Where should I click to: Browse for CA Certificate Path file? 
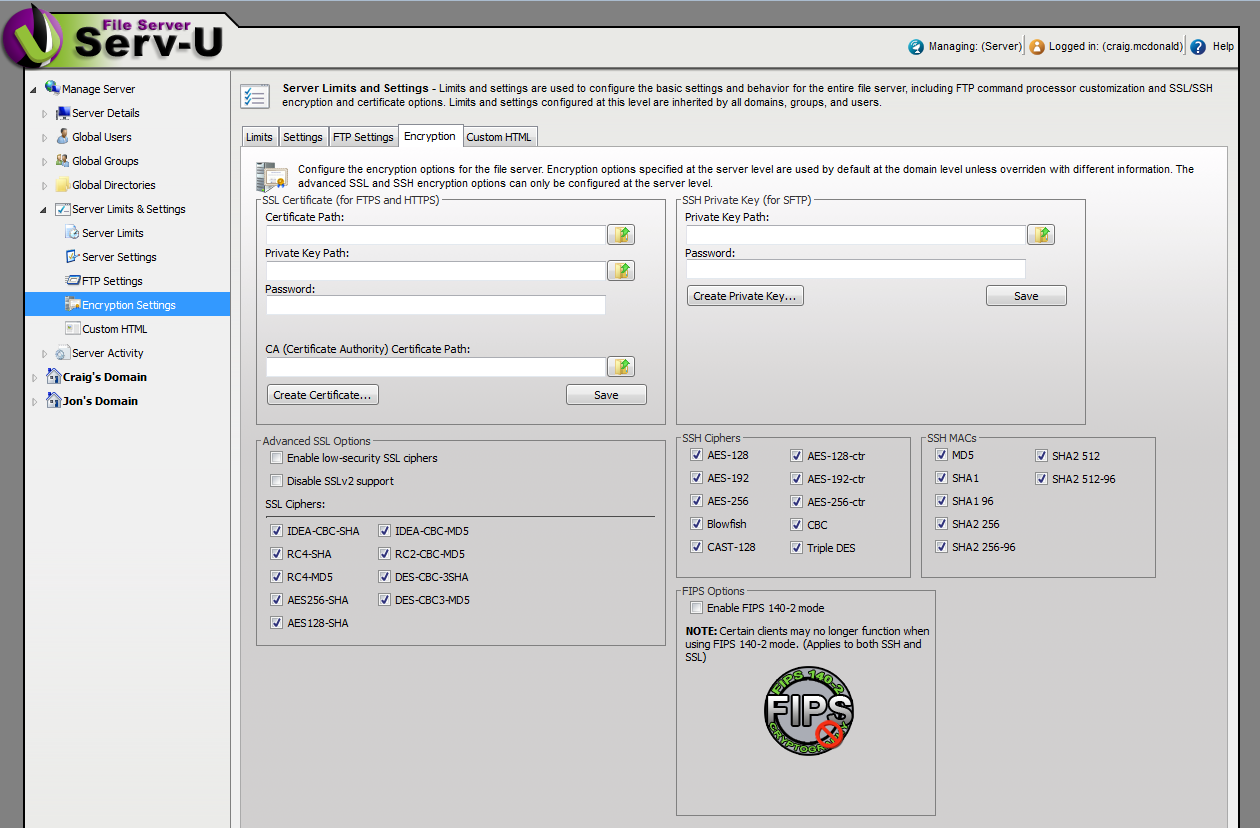[x=621, y=367]
